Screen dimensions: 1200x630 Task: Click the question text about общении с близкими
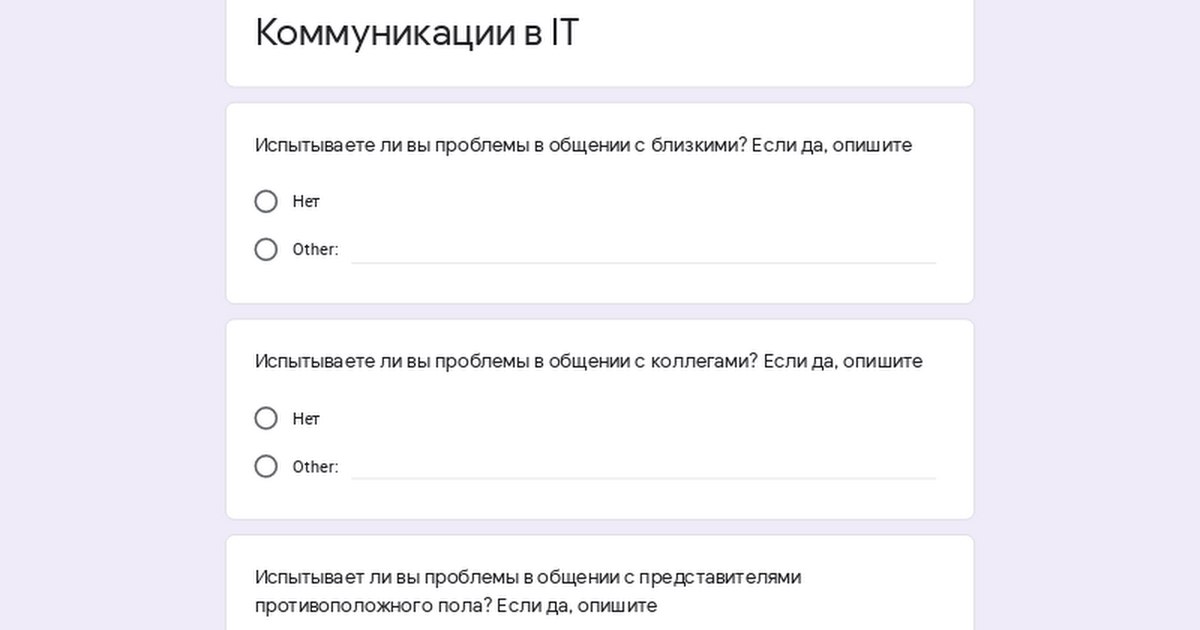tap(583, 145)
